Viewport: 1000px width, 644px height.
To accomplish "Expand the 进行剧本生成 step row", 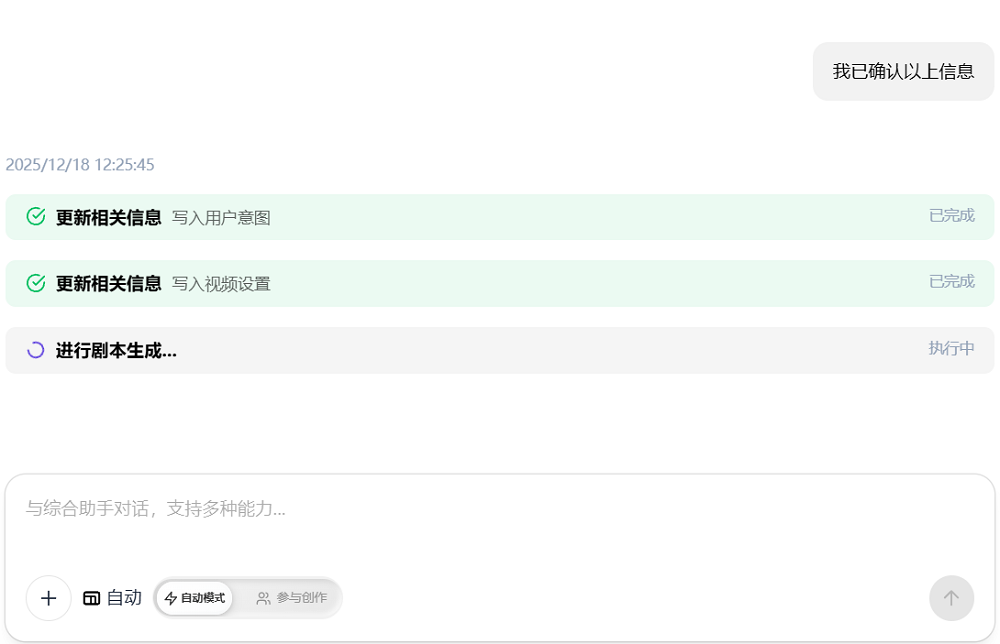I will point(500,350).
